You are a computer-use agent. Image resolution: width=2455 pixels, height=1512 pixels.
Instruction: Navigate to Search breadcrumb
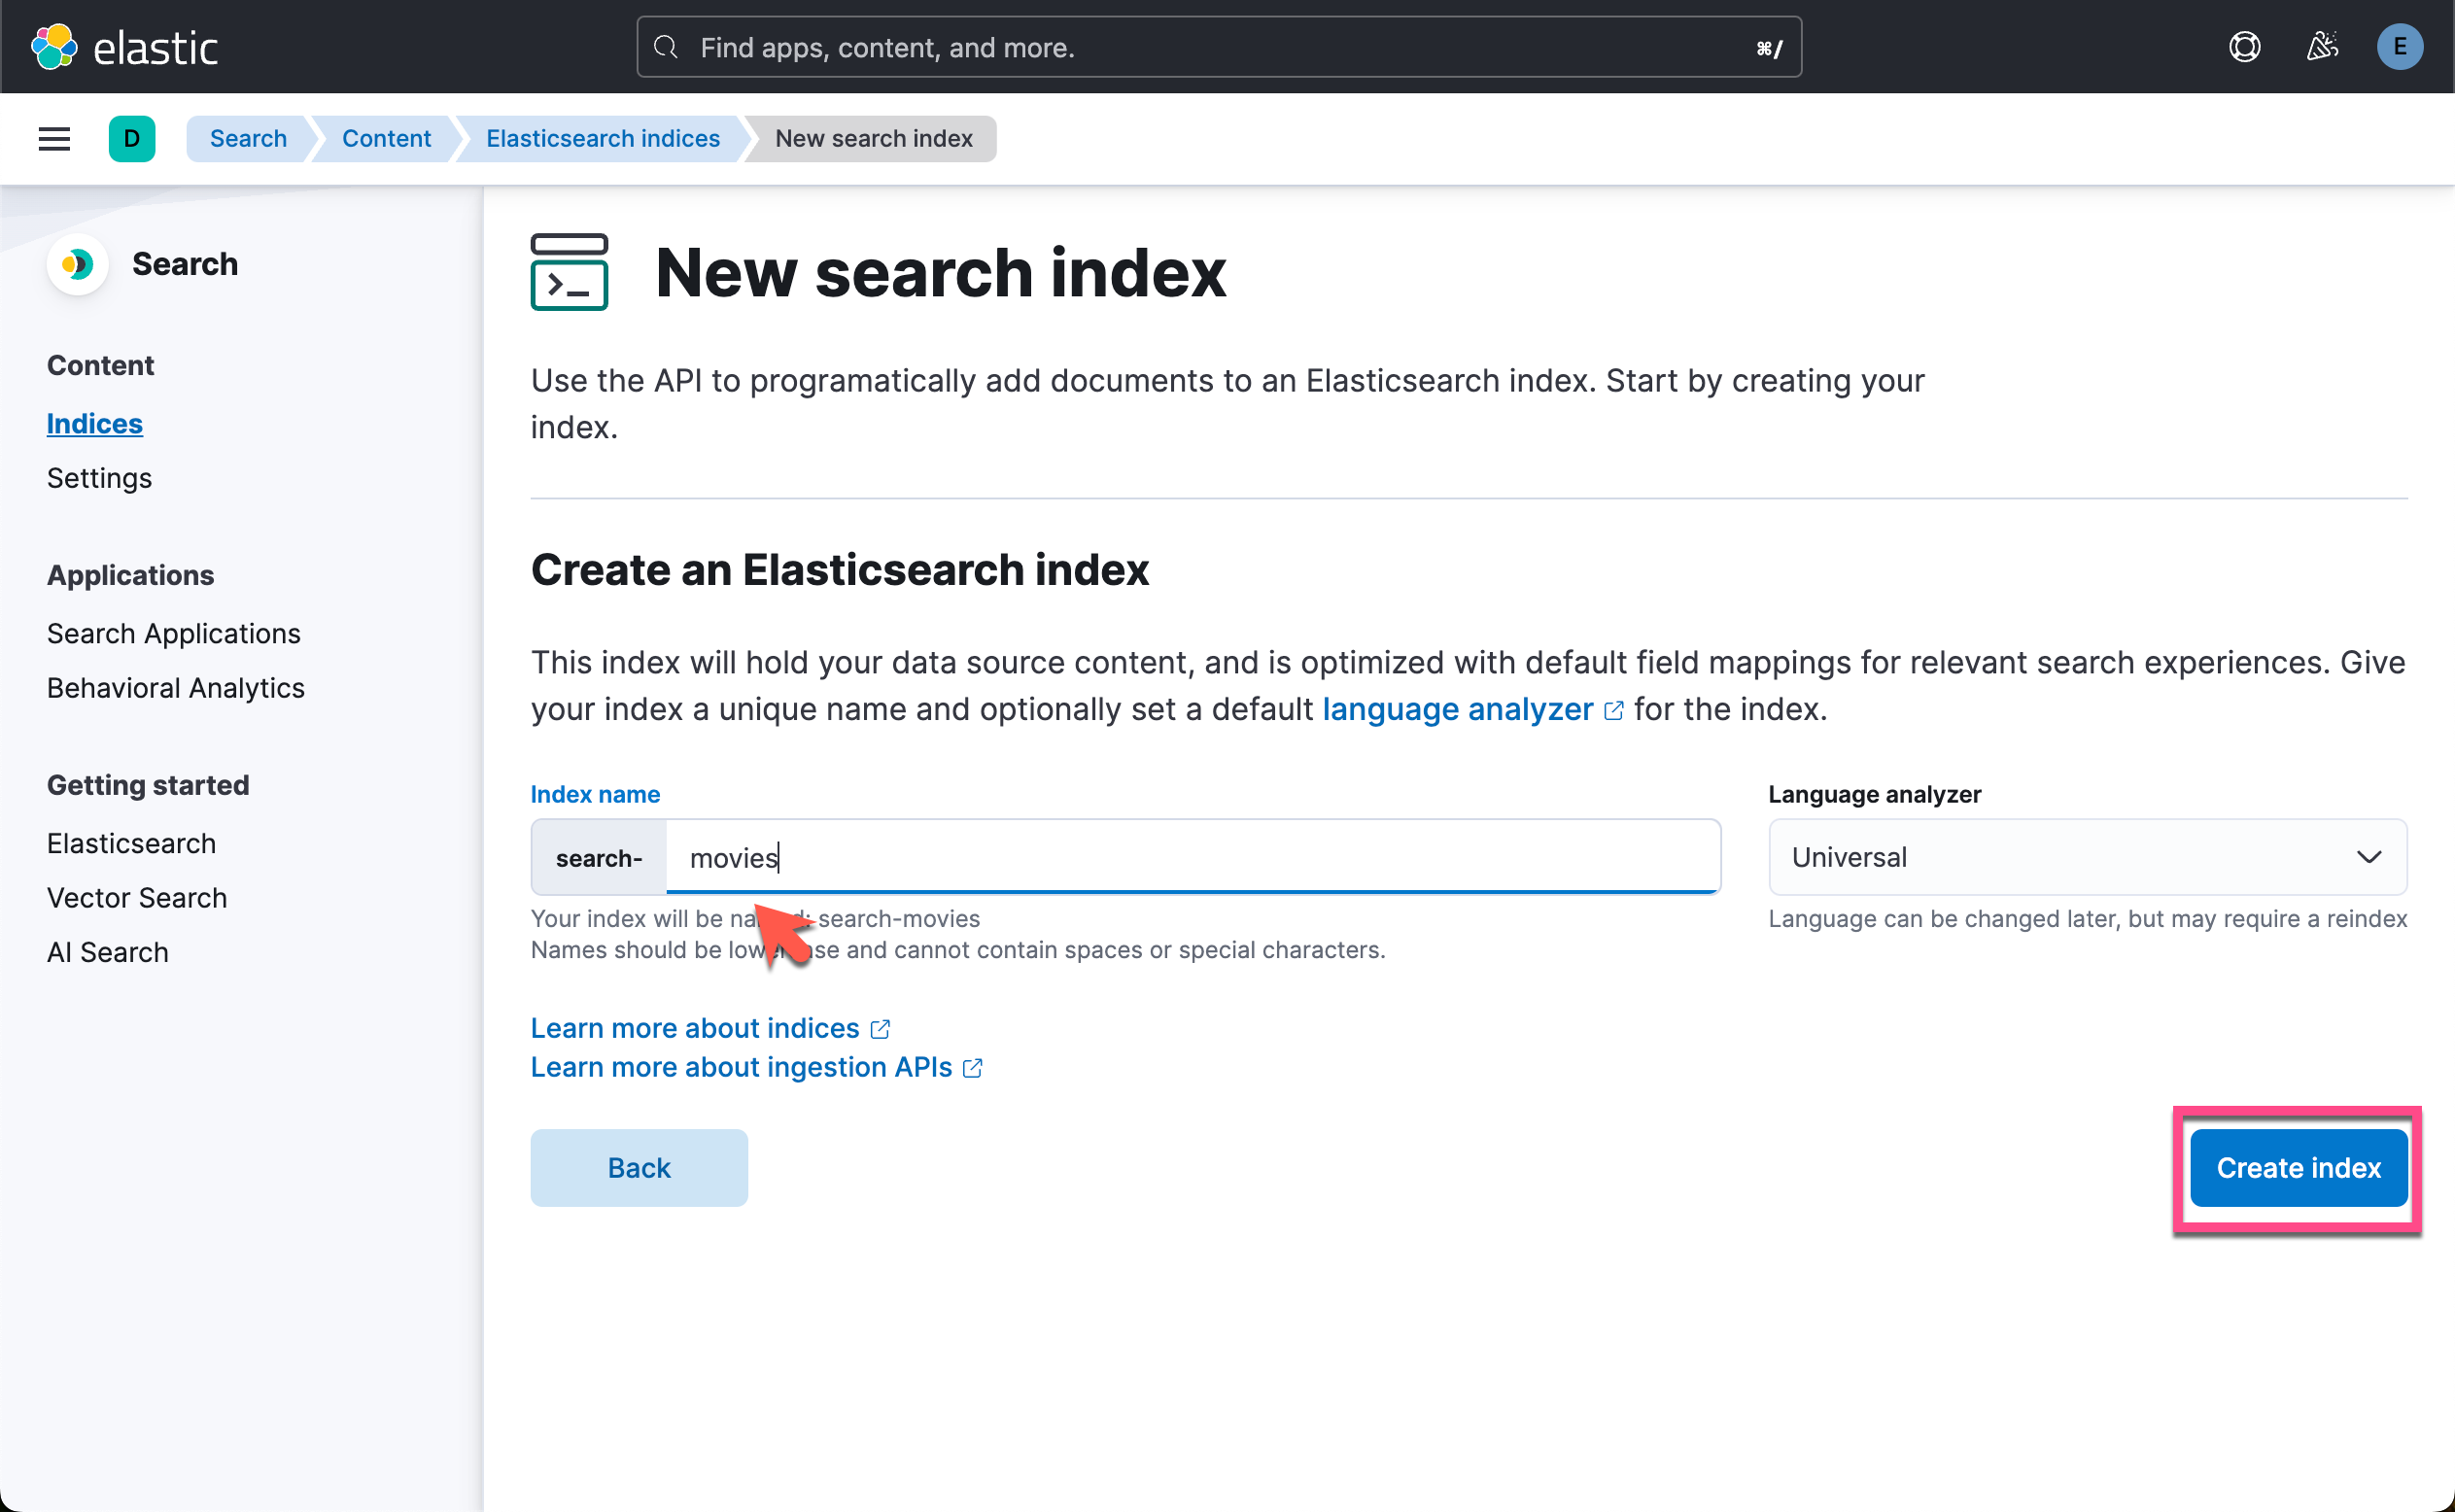click(248, 138)
